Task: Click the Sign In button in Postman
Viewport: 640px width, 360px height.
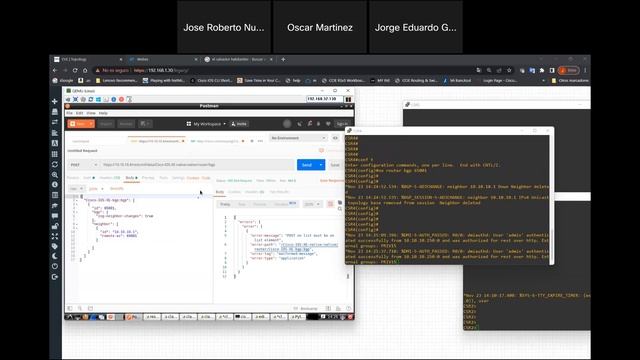Action: point(342,124)
